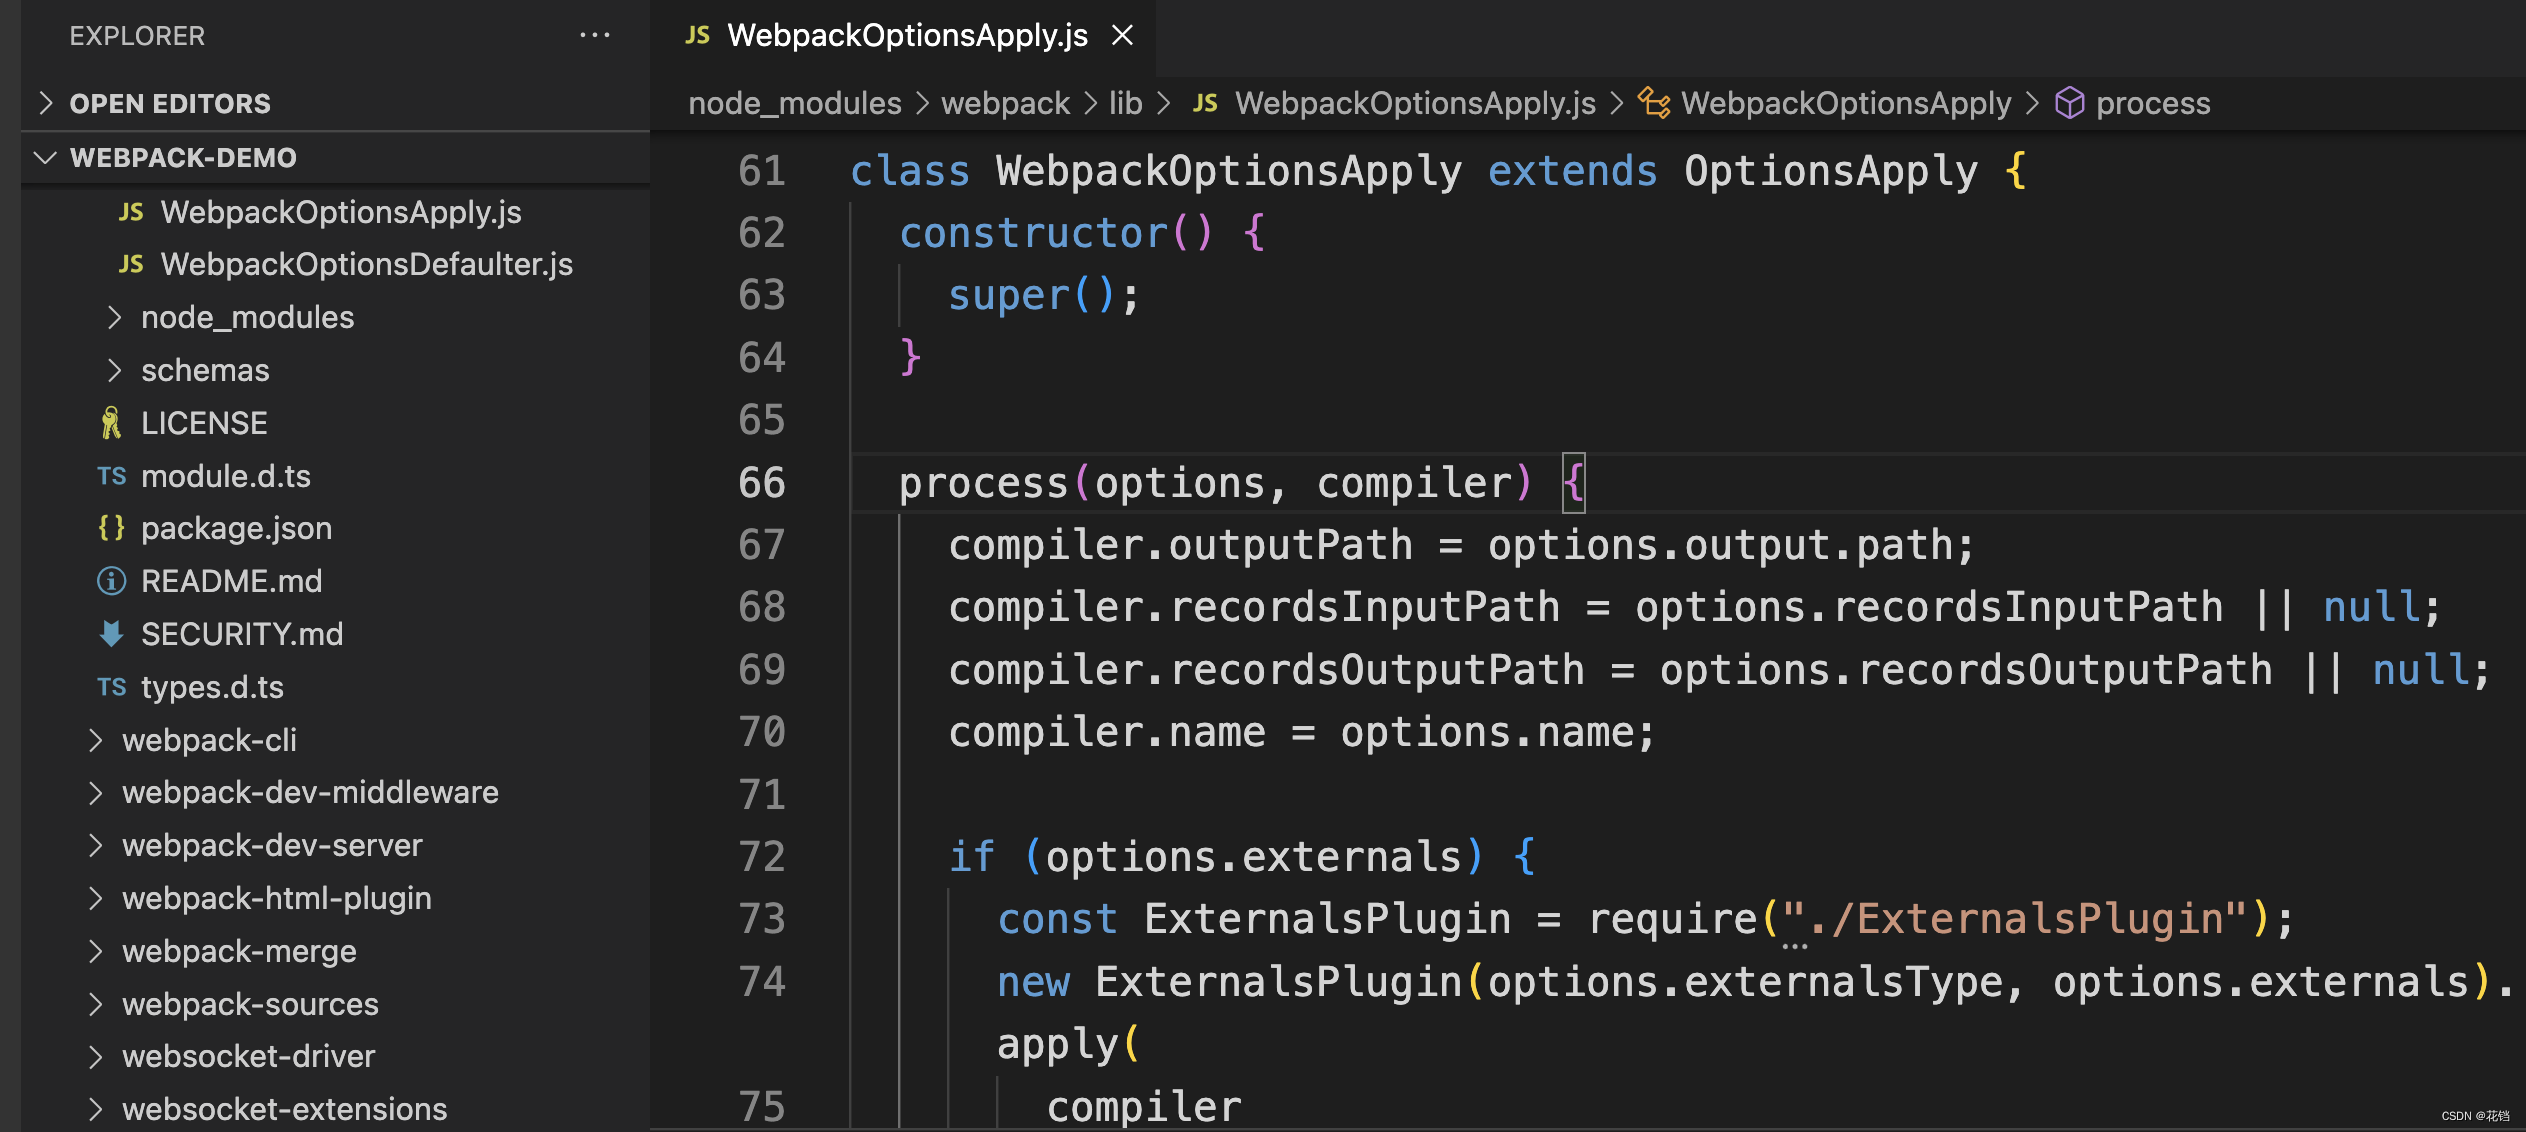This screenshot has height=1132, width=2526.
Task: Expand the schemas folder
Action: (115, 370)
